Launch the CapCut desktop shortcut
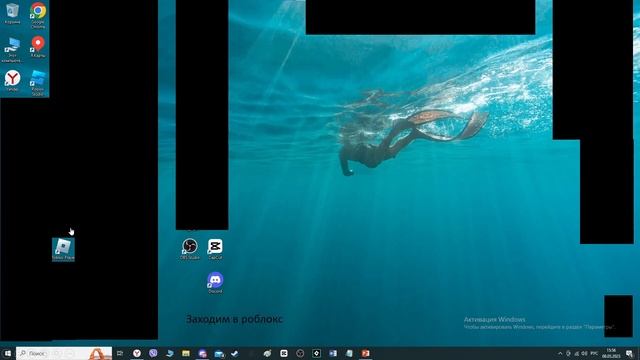640x360 pixels. pos(215,249)
